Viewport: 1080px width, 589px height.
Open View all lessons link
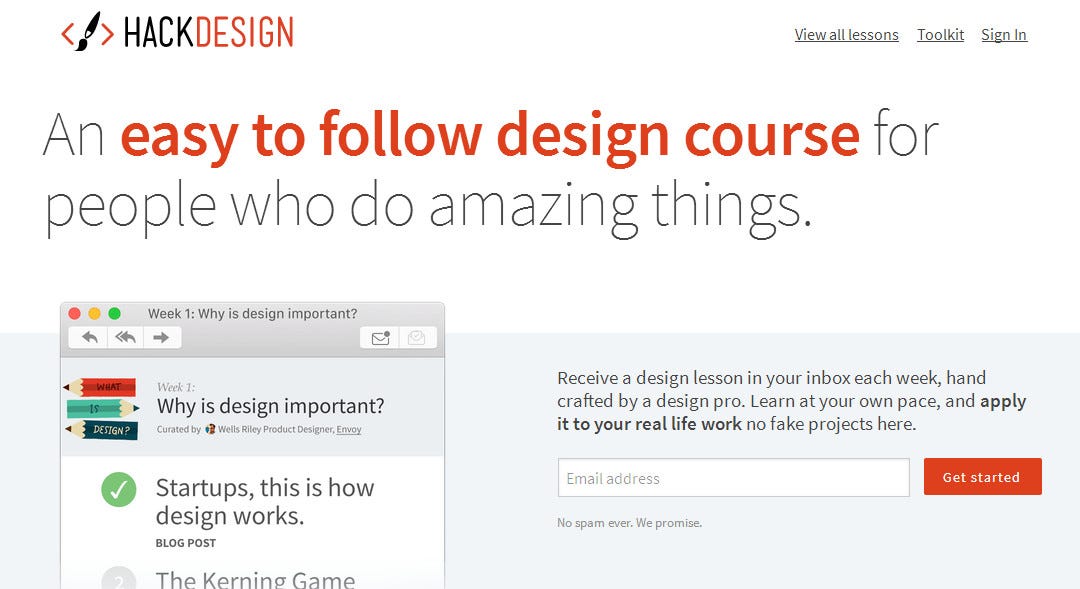coord(847,34)
